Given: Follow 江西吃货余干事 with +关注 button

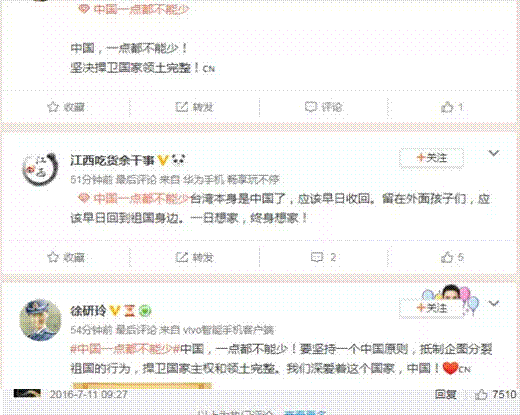Looking at the screenshot, I should coord(432,158).
